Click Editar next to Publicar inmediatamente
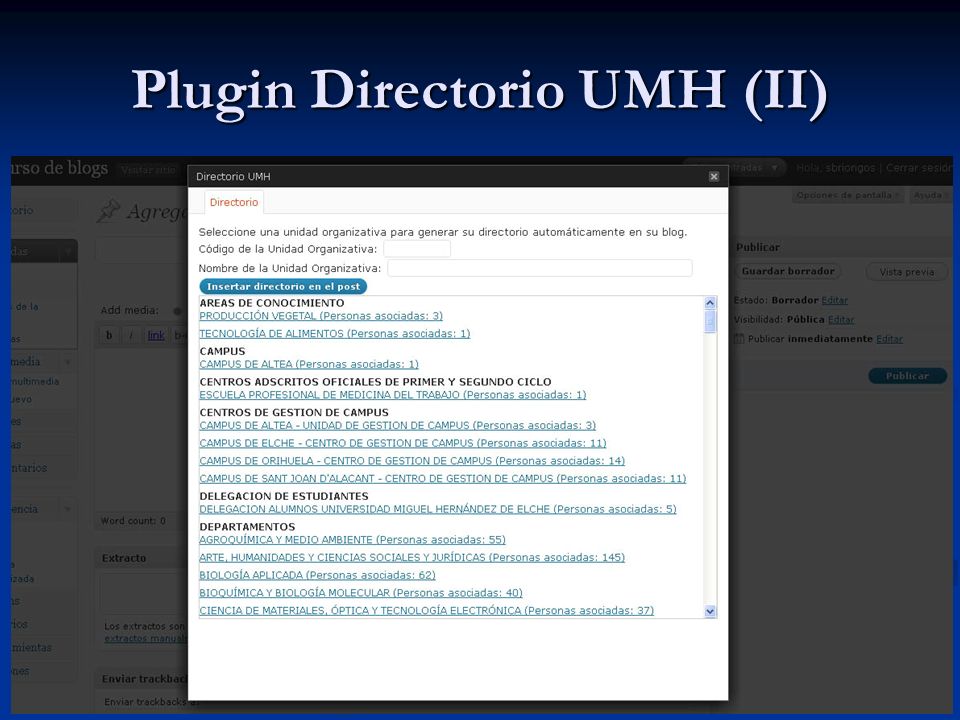This screenshot has width=960, height=720. click(889, 339)
